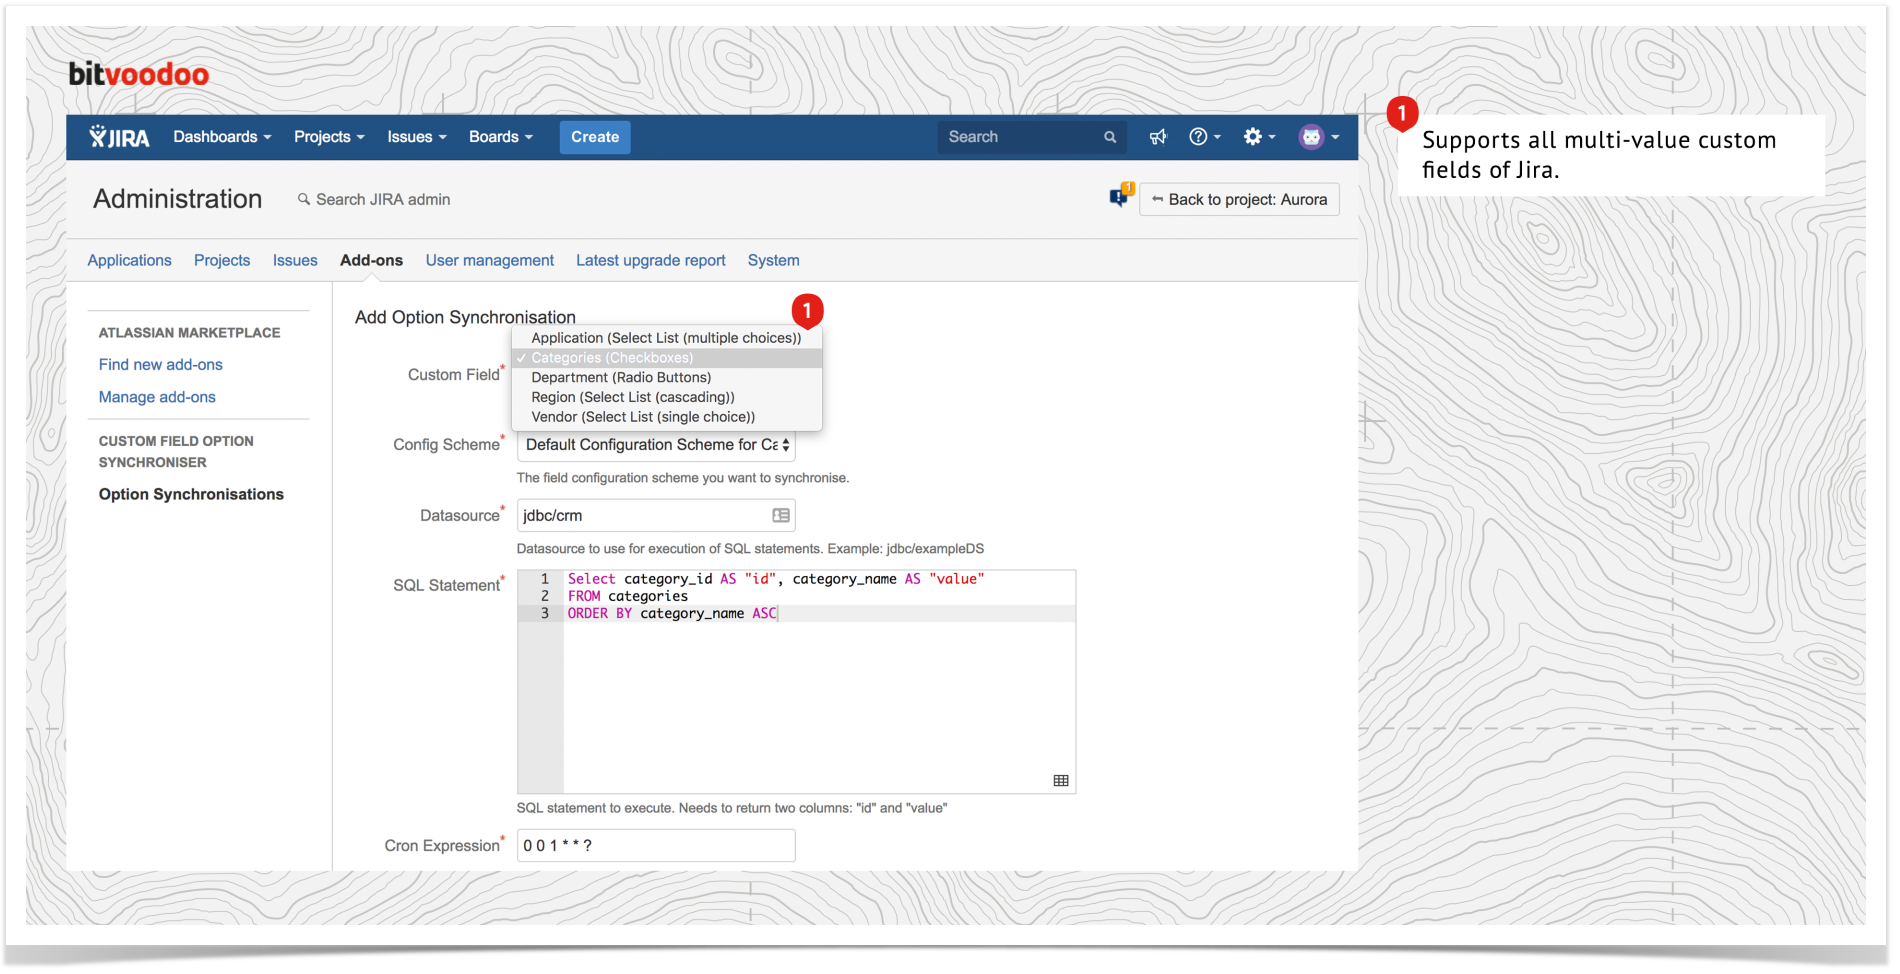Image resolution: width=1900 pixels, height=974 pixels.
Task: Click the Search JIRA admin field
Action: pyautogui.click(x=374, y=200)
